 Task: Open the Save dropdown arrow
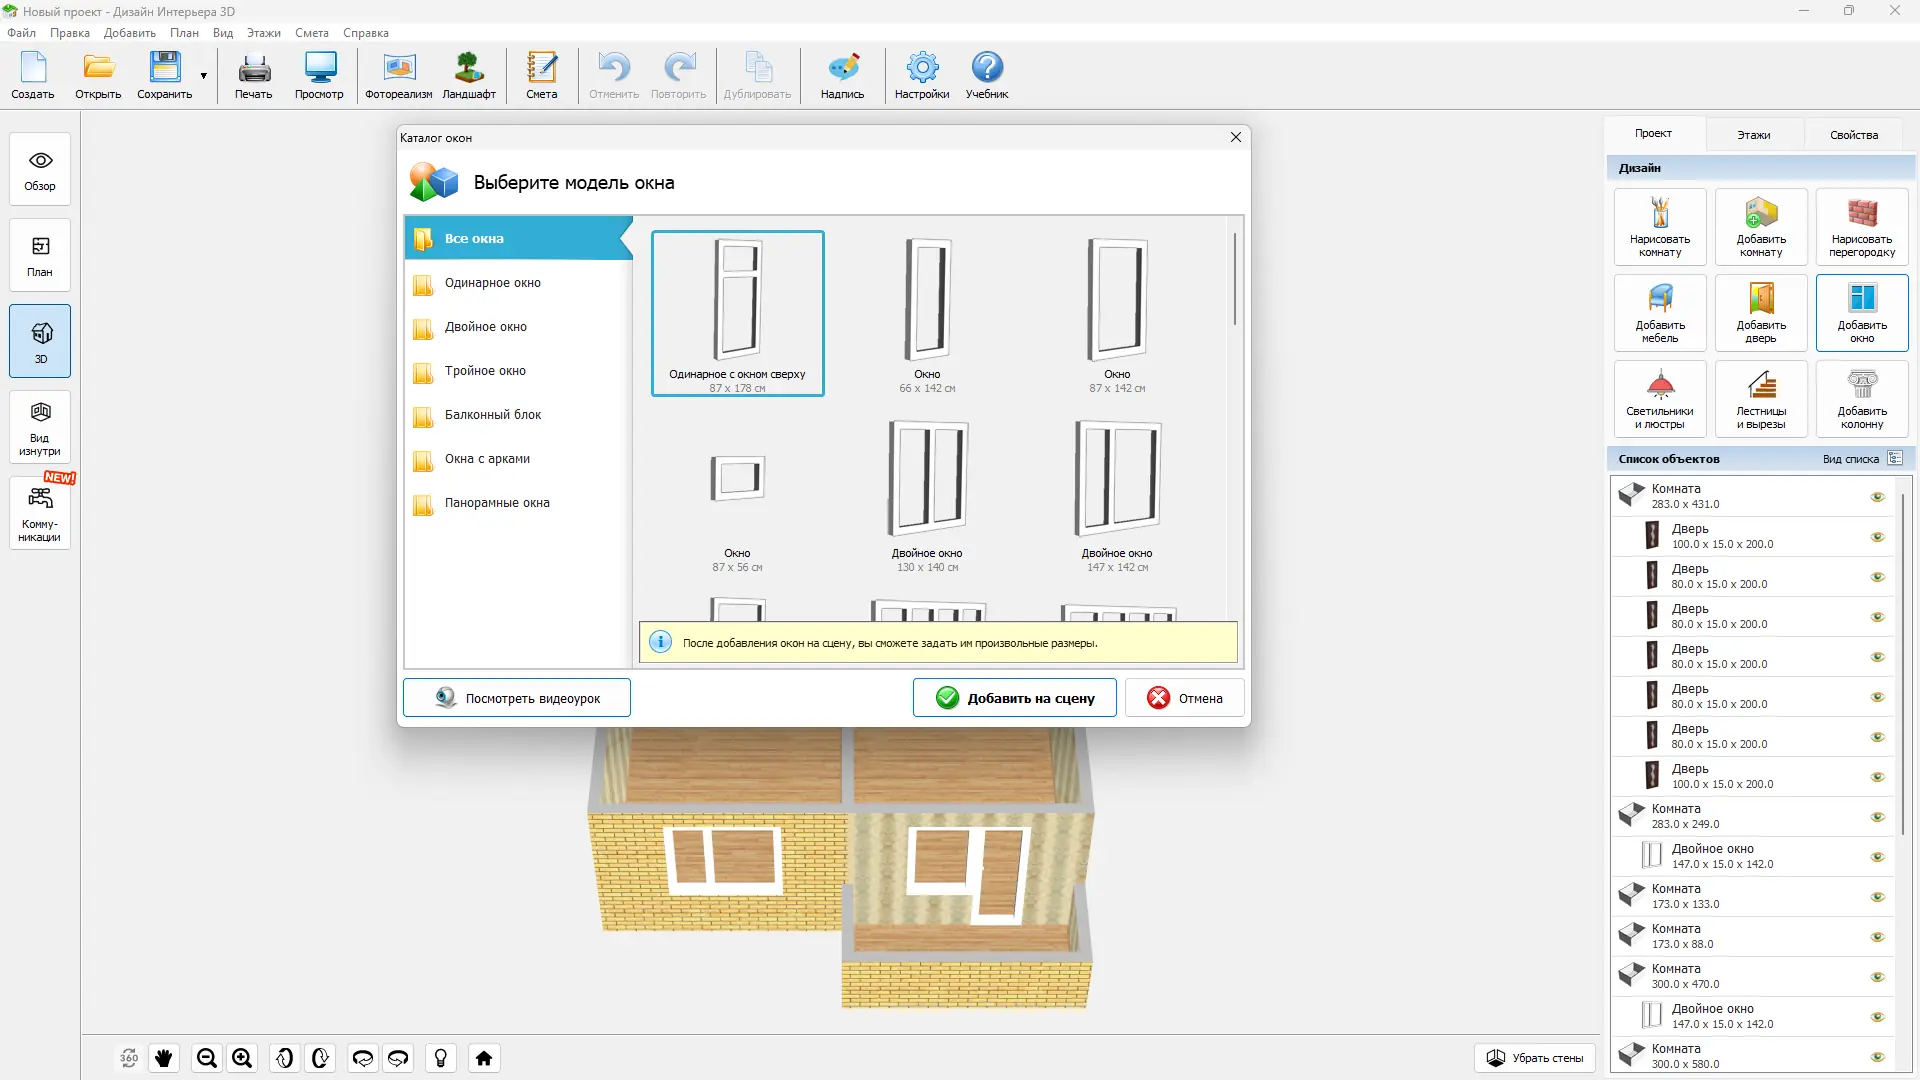pos(203,76)
